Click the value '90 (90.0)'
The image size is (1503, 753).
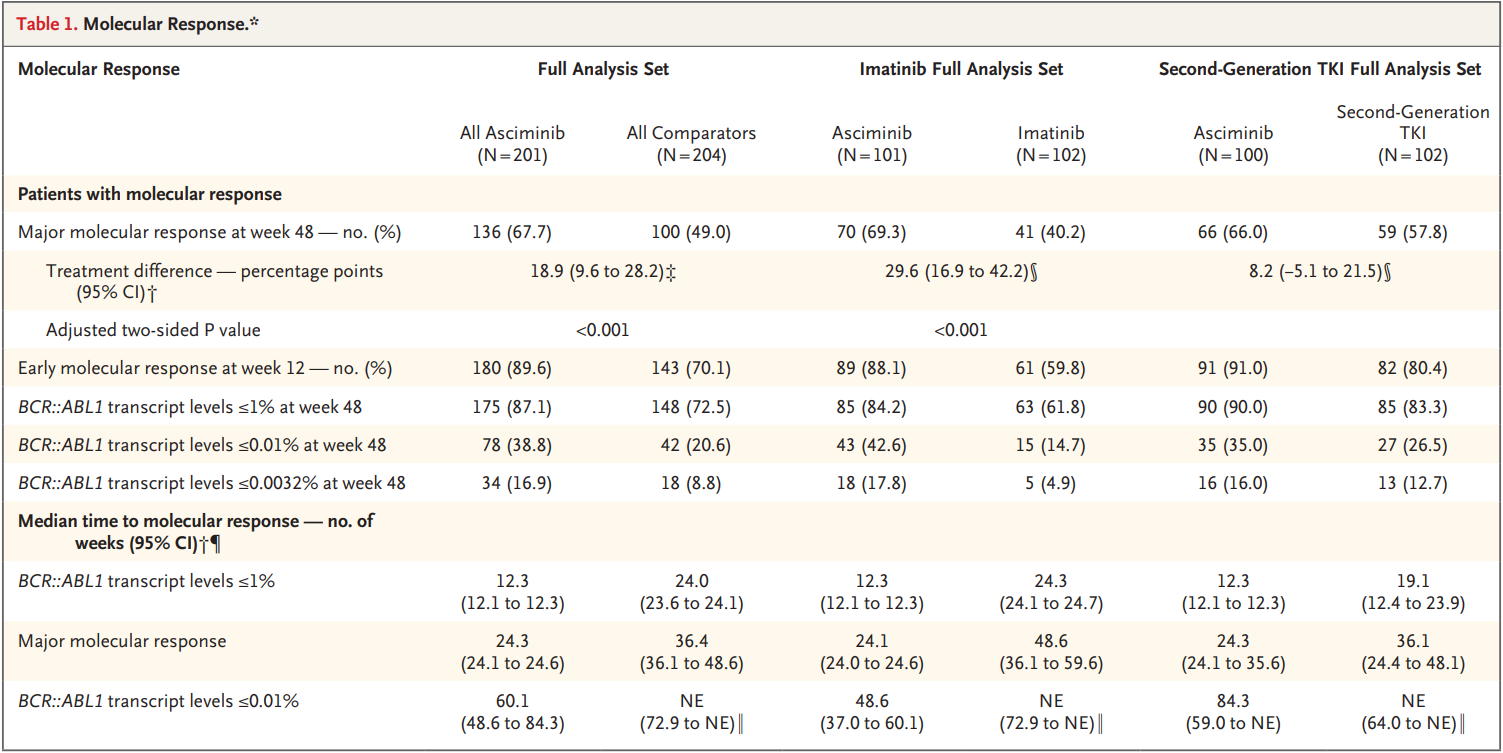(x=1233, y=407)
